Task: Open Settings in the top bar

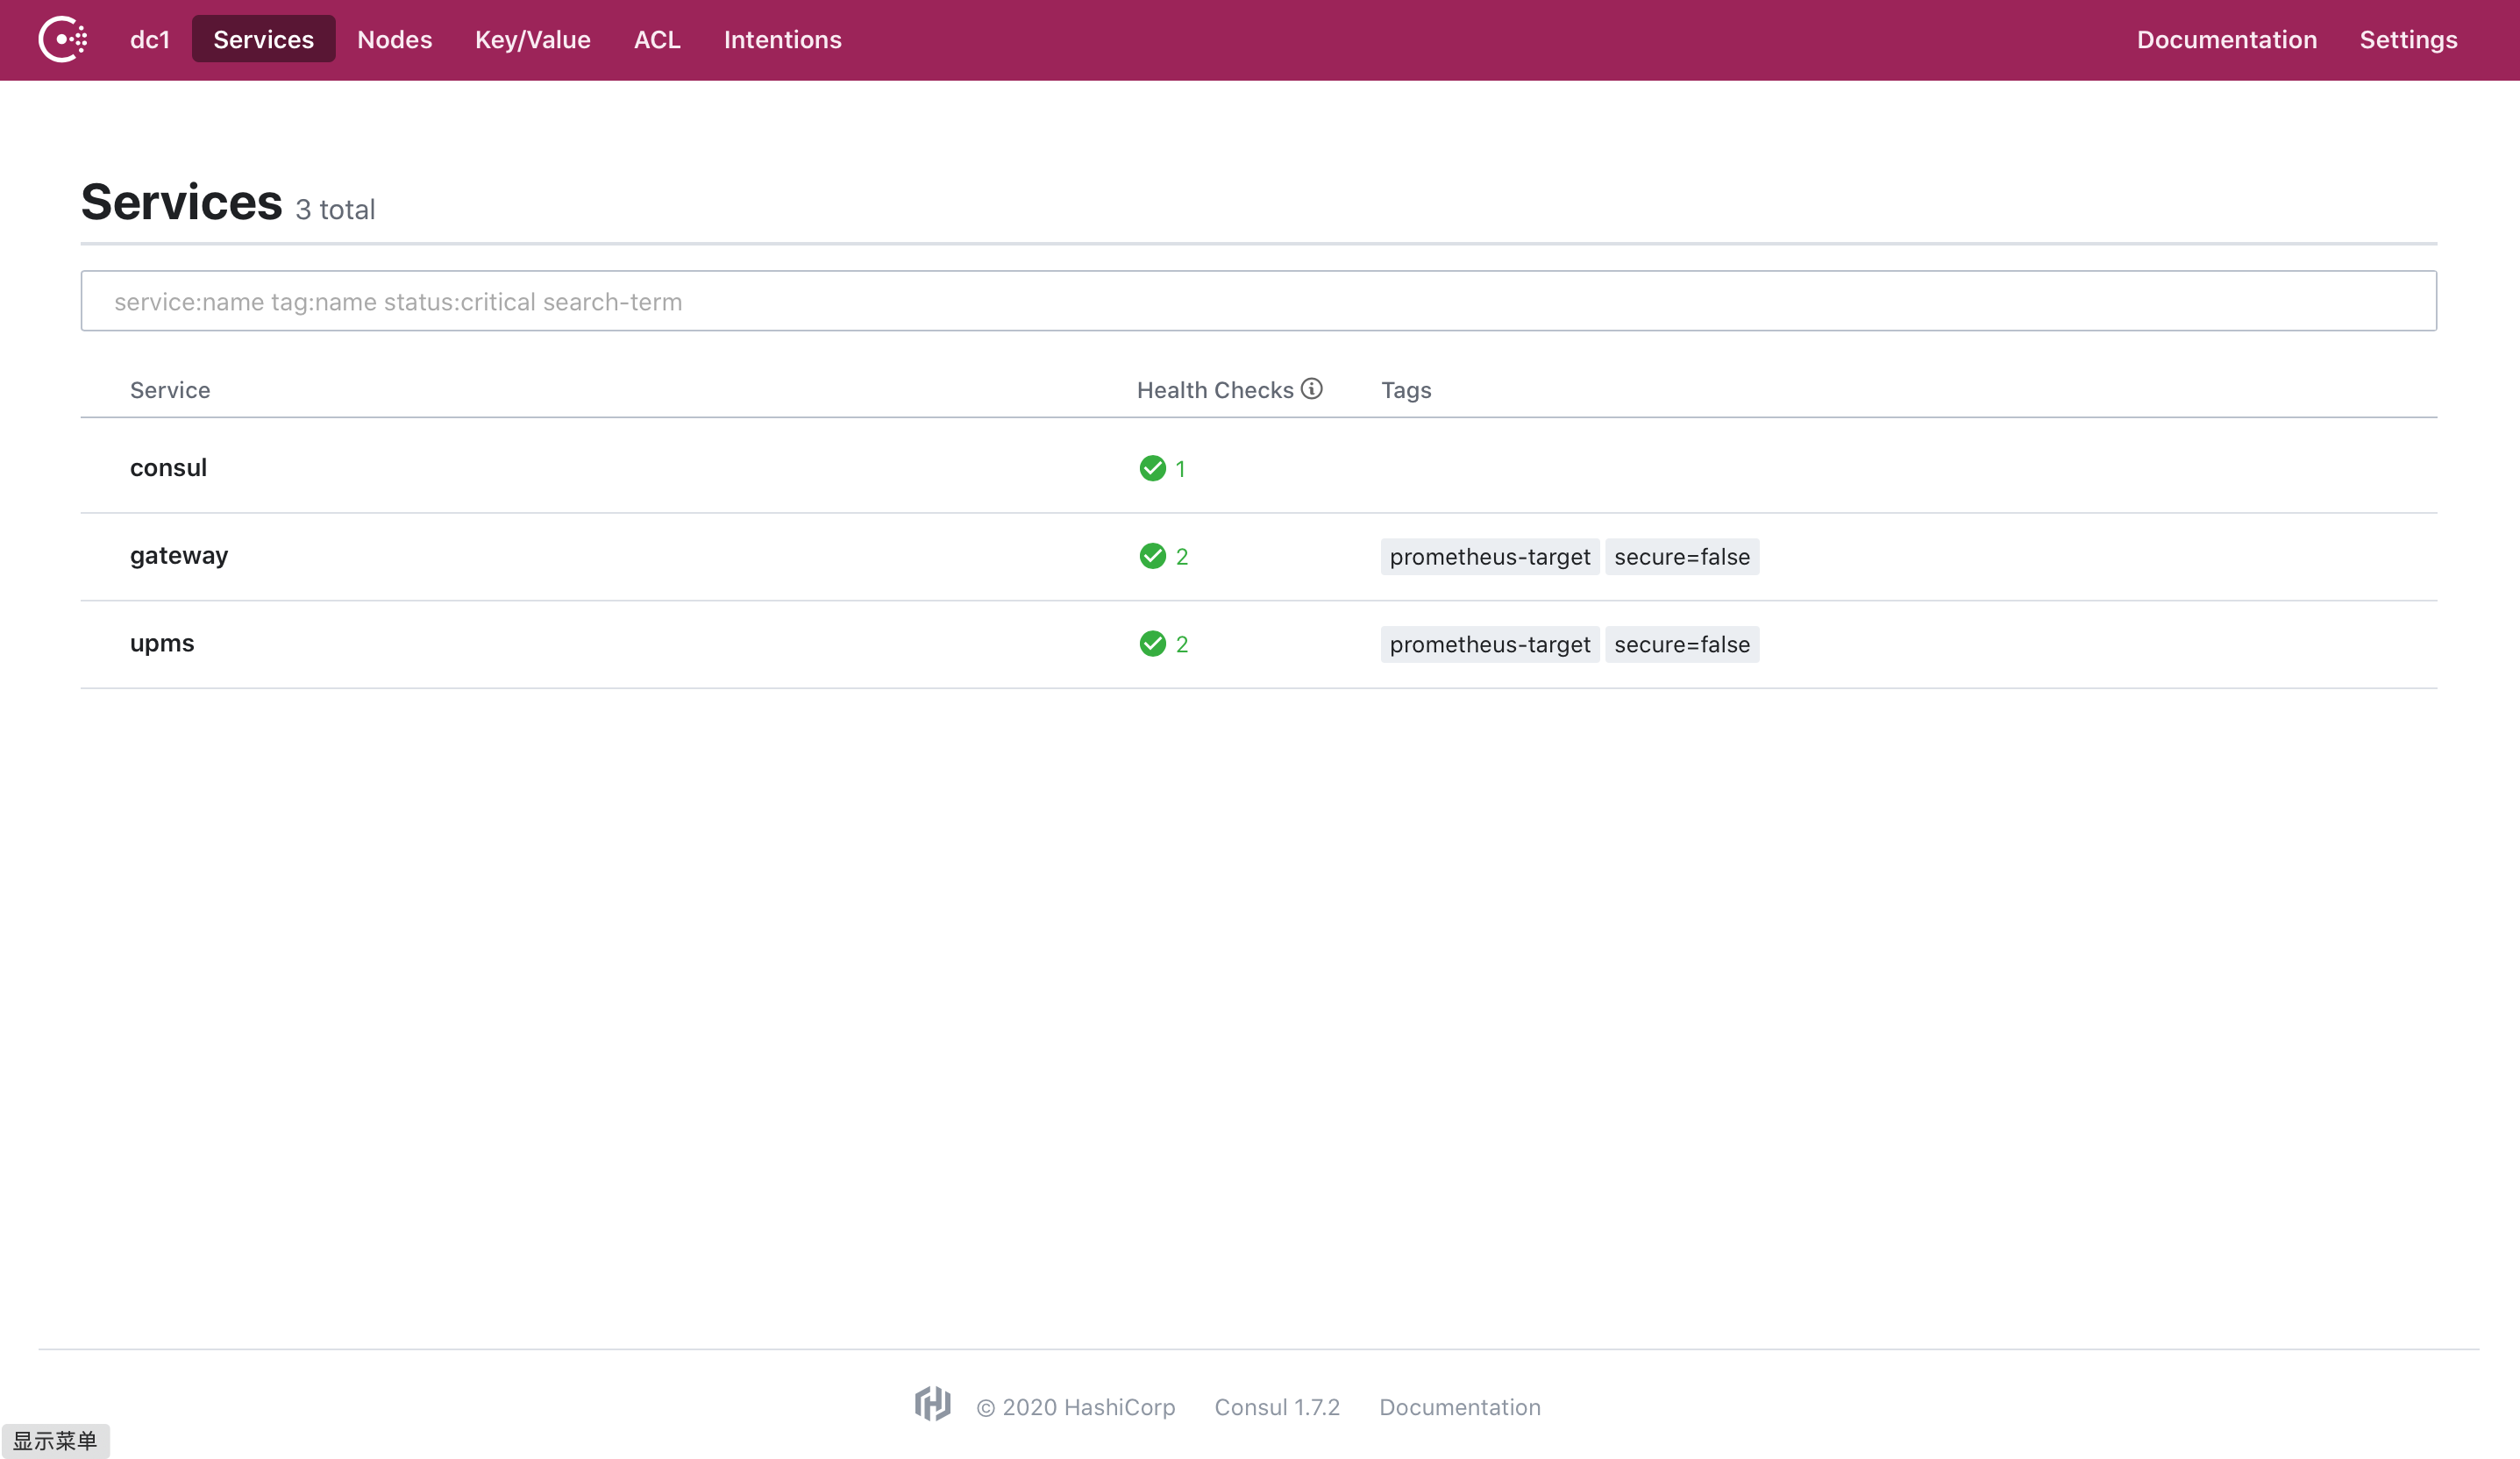Action: tap(2408, 40)
